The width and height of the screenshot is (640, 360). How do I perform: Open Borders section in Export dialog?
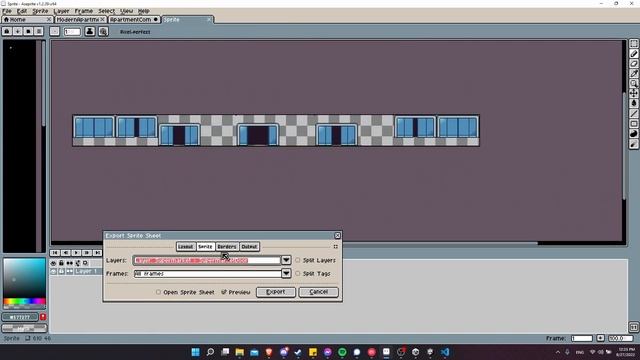(227, 247)
